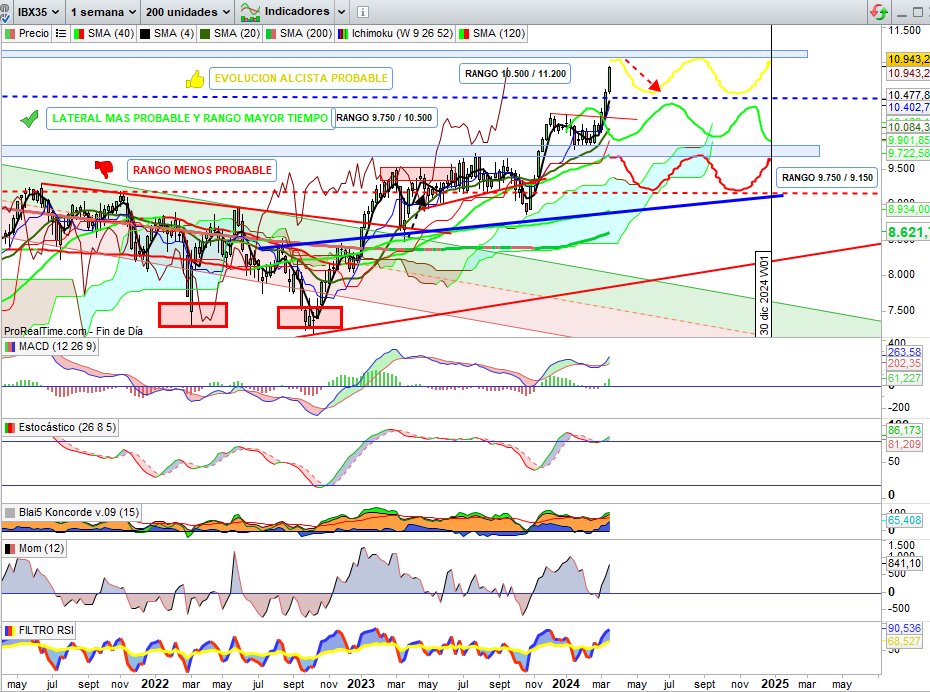This screenshot has height=692, width=930.
Task: Toggle the Precio legend entry
Action: 35,33
